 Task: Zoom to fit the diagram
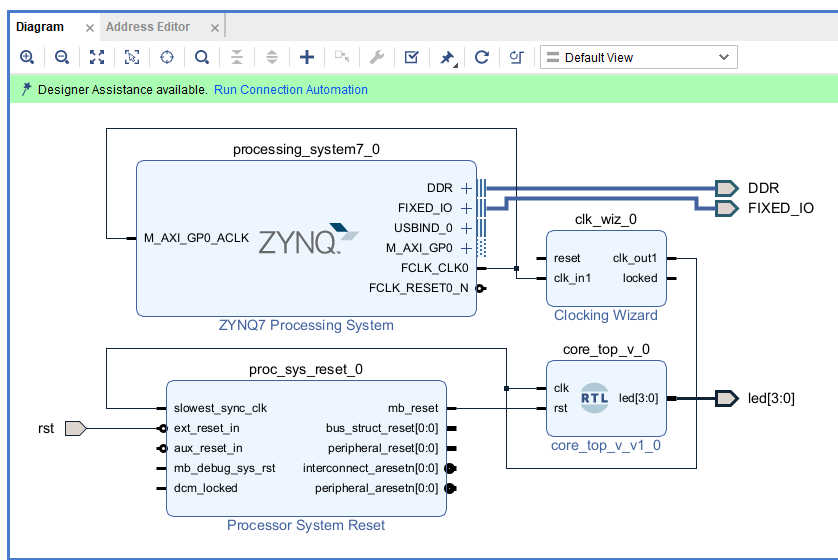(96, 57)
